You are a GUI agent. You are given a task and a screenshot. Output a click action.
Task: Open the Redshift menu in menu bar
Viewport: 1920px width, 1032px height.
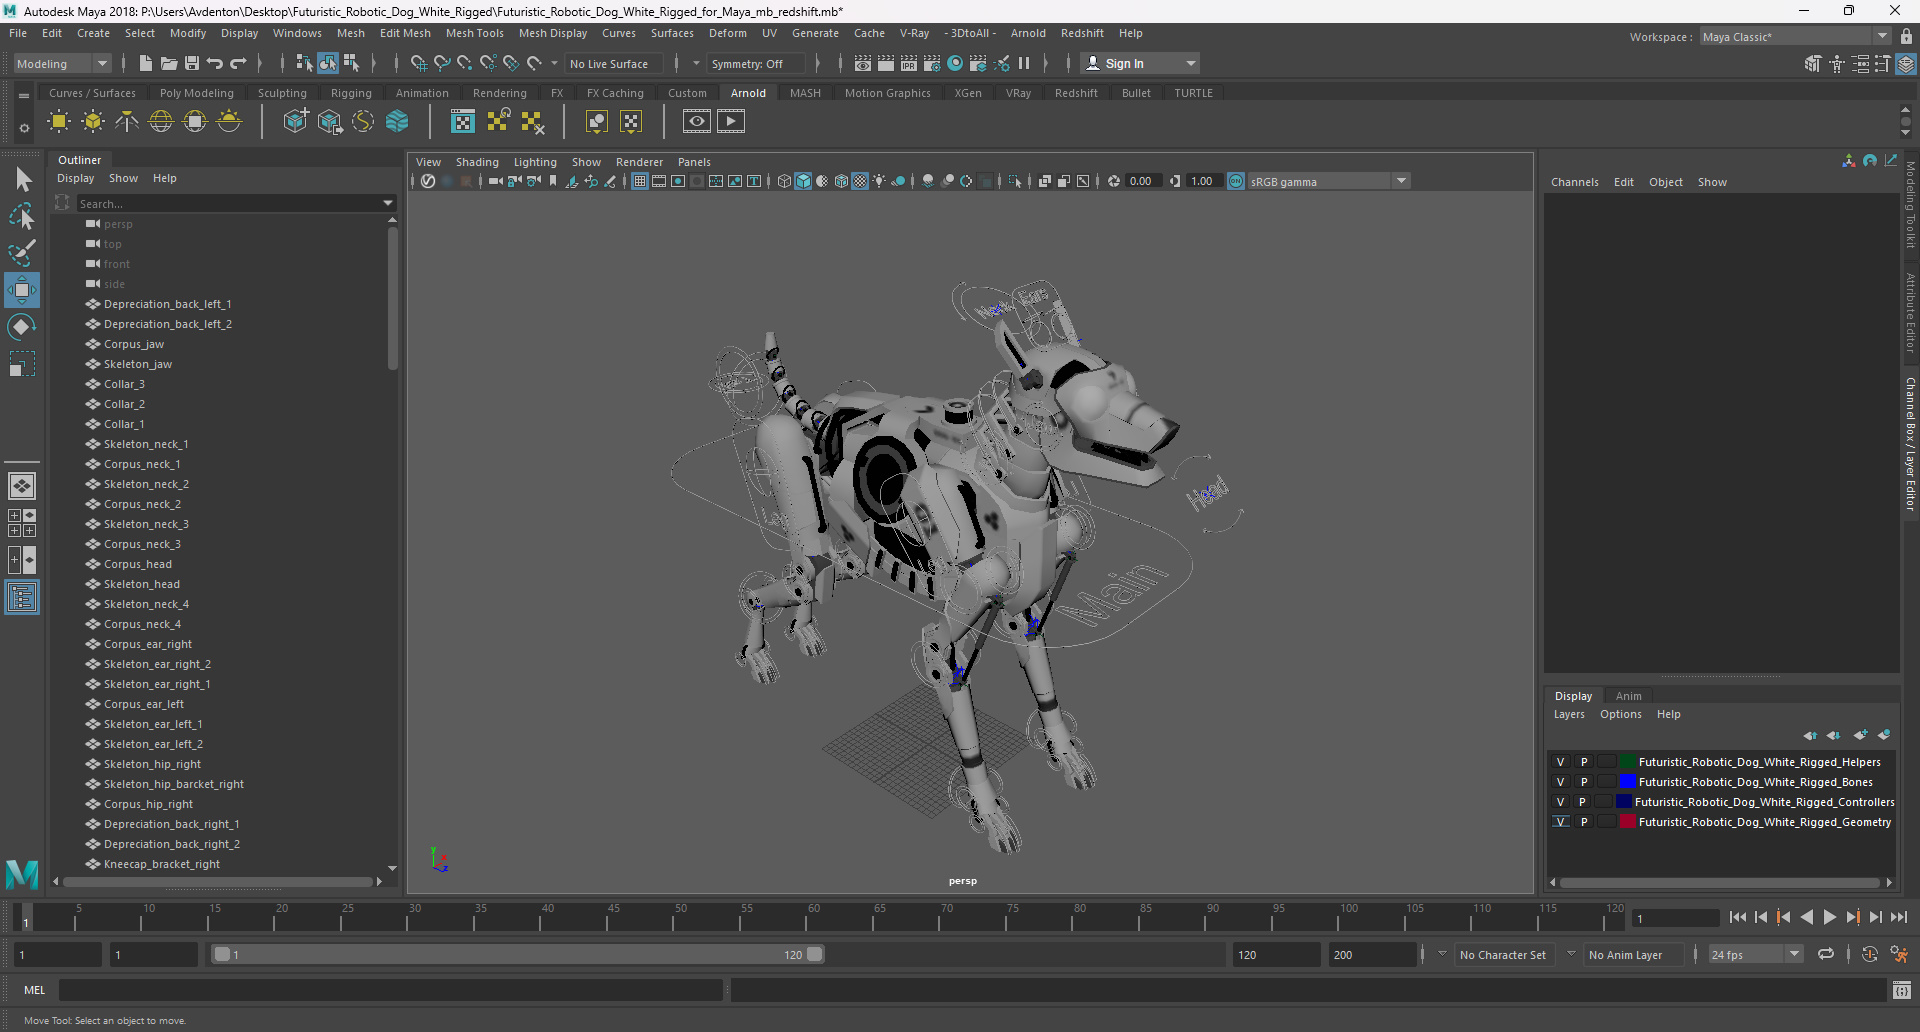[1082, 33]
